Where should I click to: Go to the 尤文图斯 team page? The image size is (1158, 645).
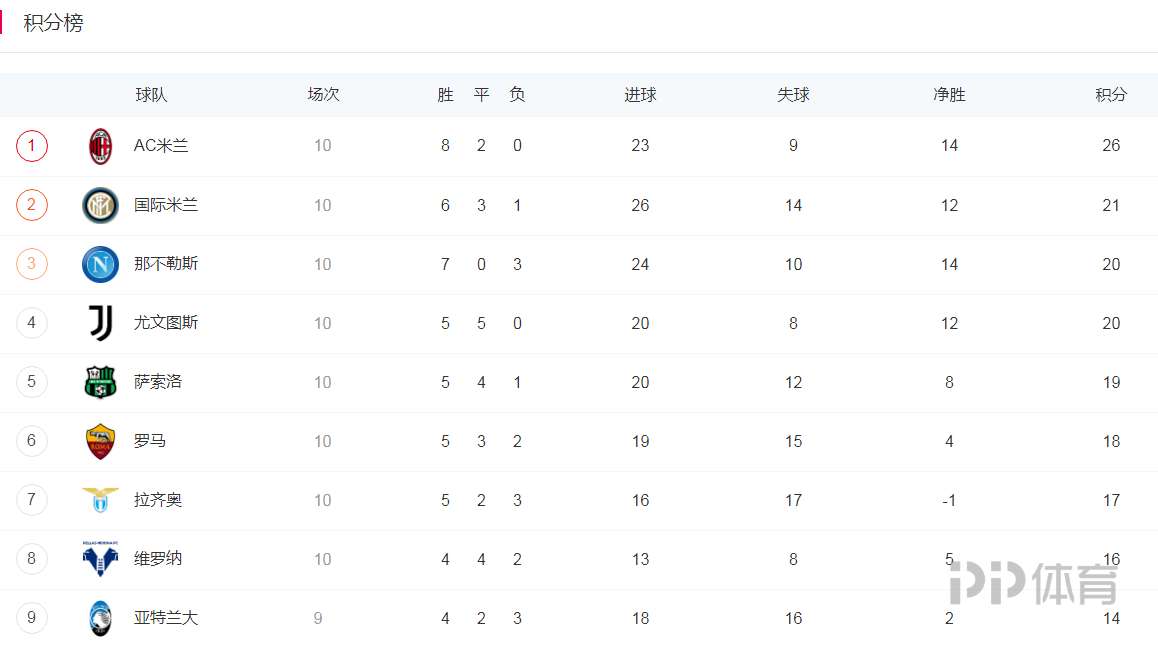tap(166, 323)
